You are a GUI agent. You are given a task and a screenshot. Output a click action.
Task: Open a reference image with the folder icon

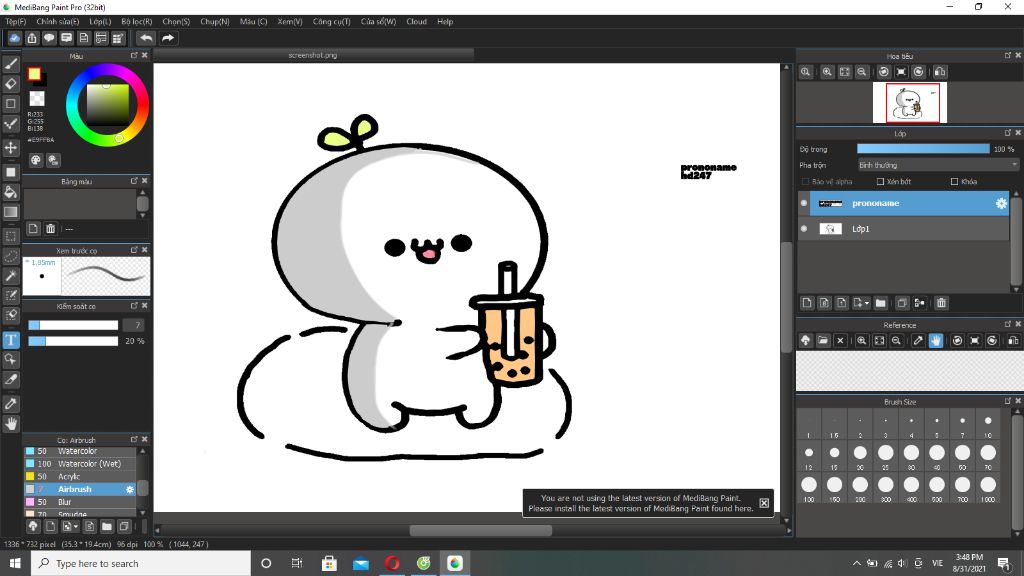point(823,340)
